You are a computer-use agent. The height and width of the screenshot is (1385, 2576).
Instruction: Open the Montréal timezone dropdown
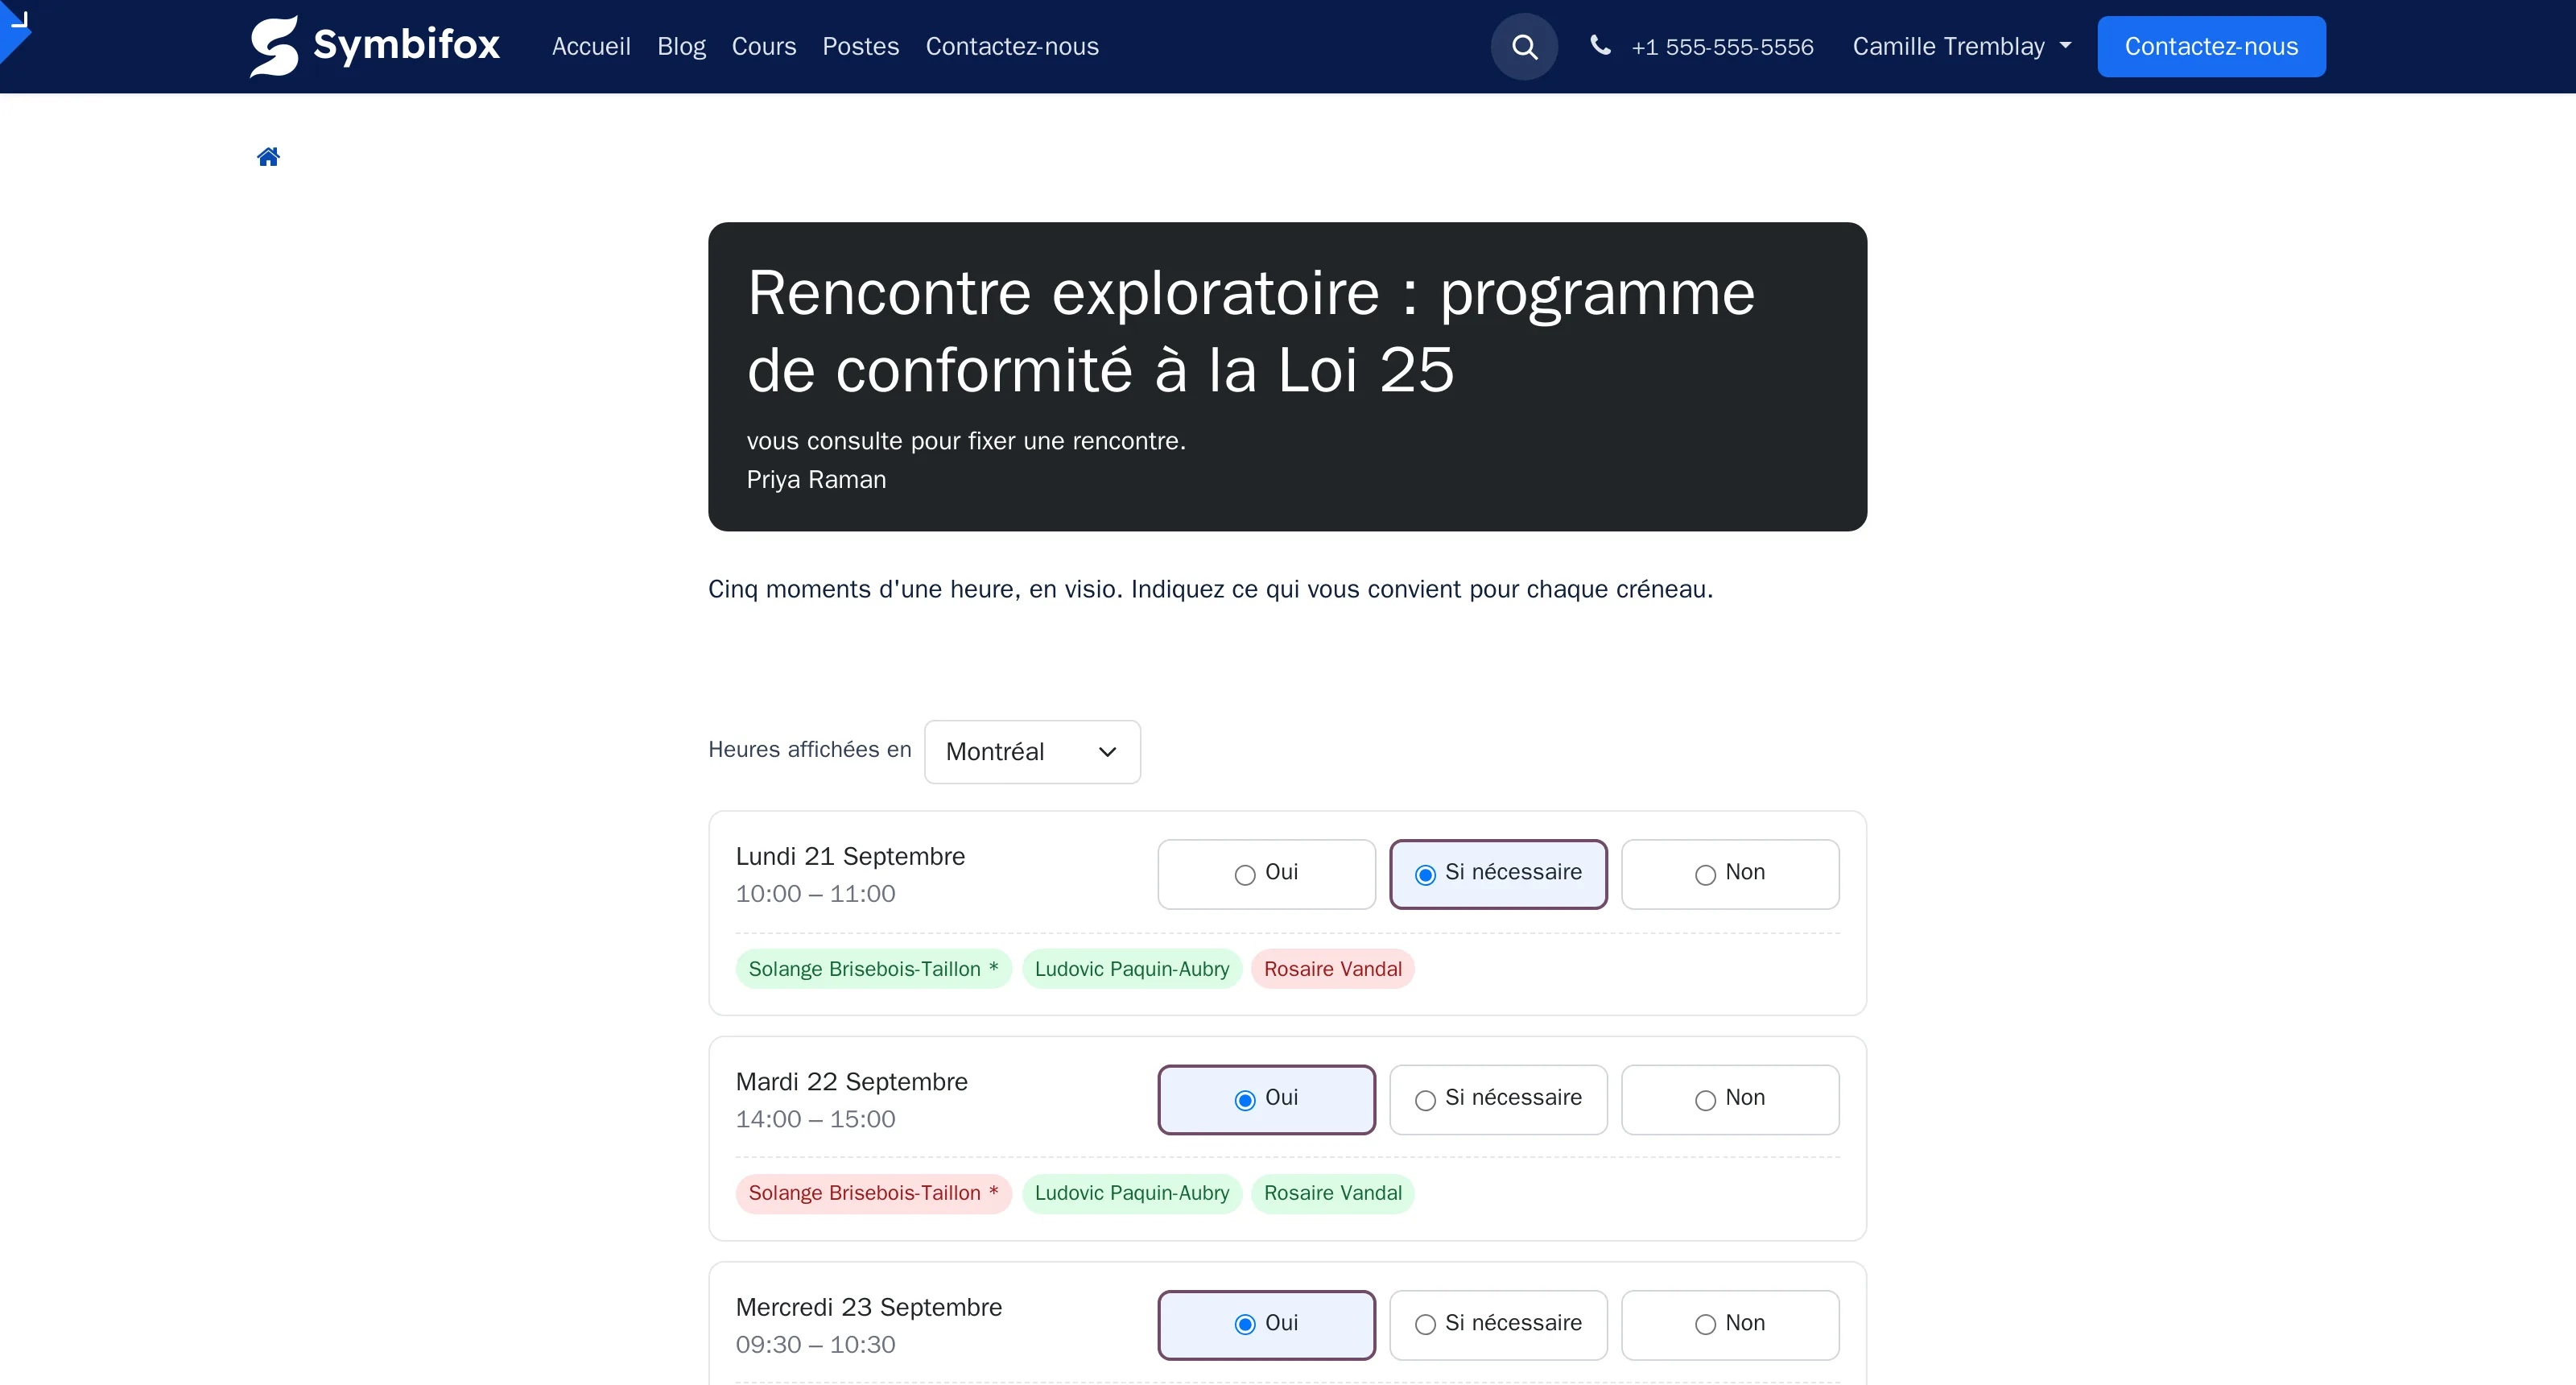1032,752
